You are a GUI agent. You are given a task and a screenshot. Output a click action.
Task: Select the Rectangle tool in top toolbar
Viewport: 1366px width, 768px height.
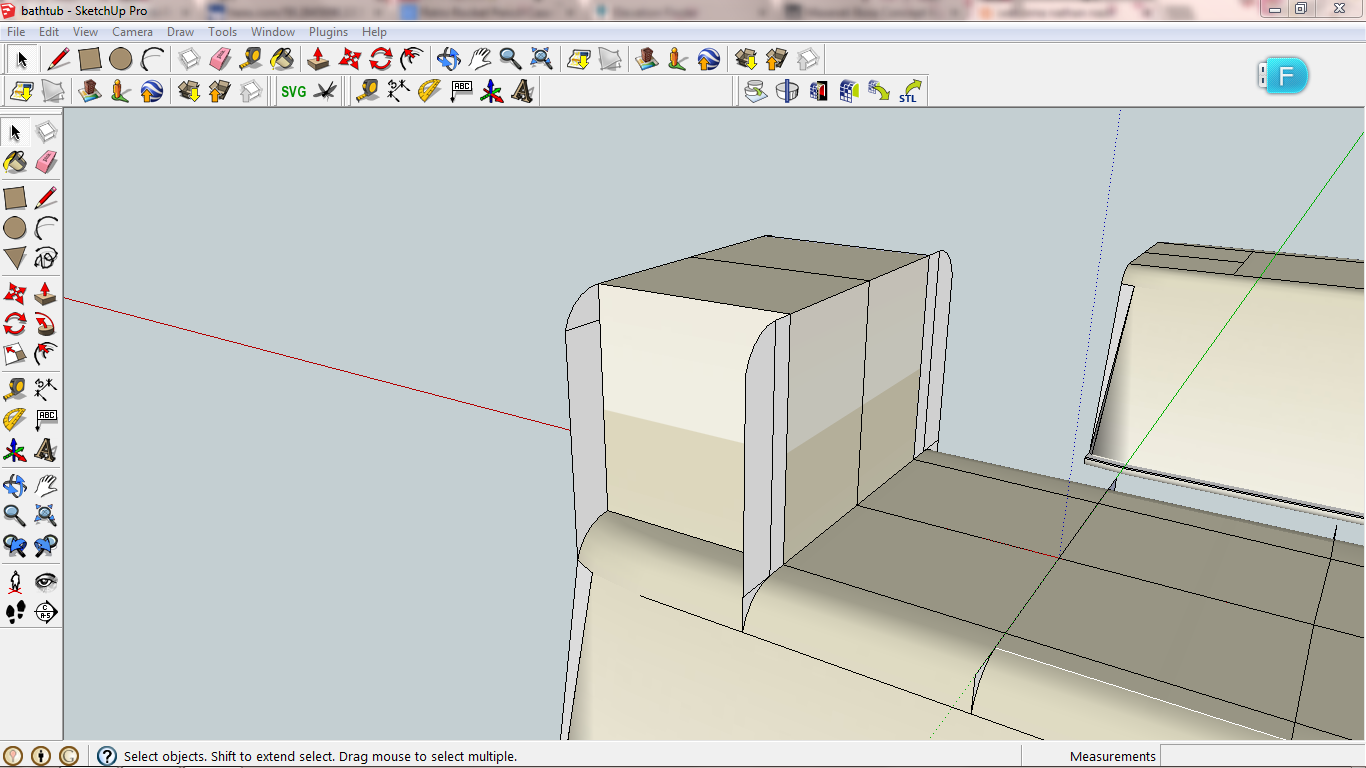90,59
